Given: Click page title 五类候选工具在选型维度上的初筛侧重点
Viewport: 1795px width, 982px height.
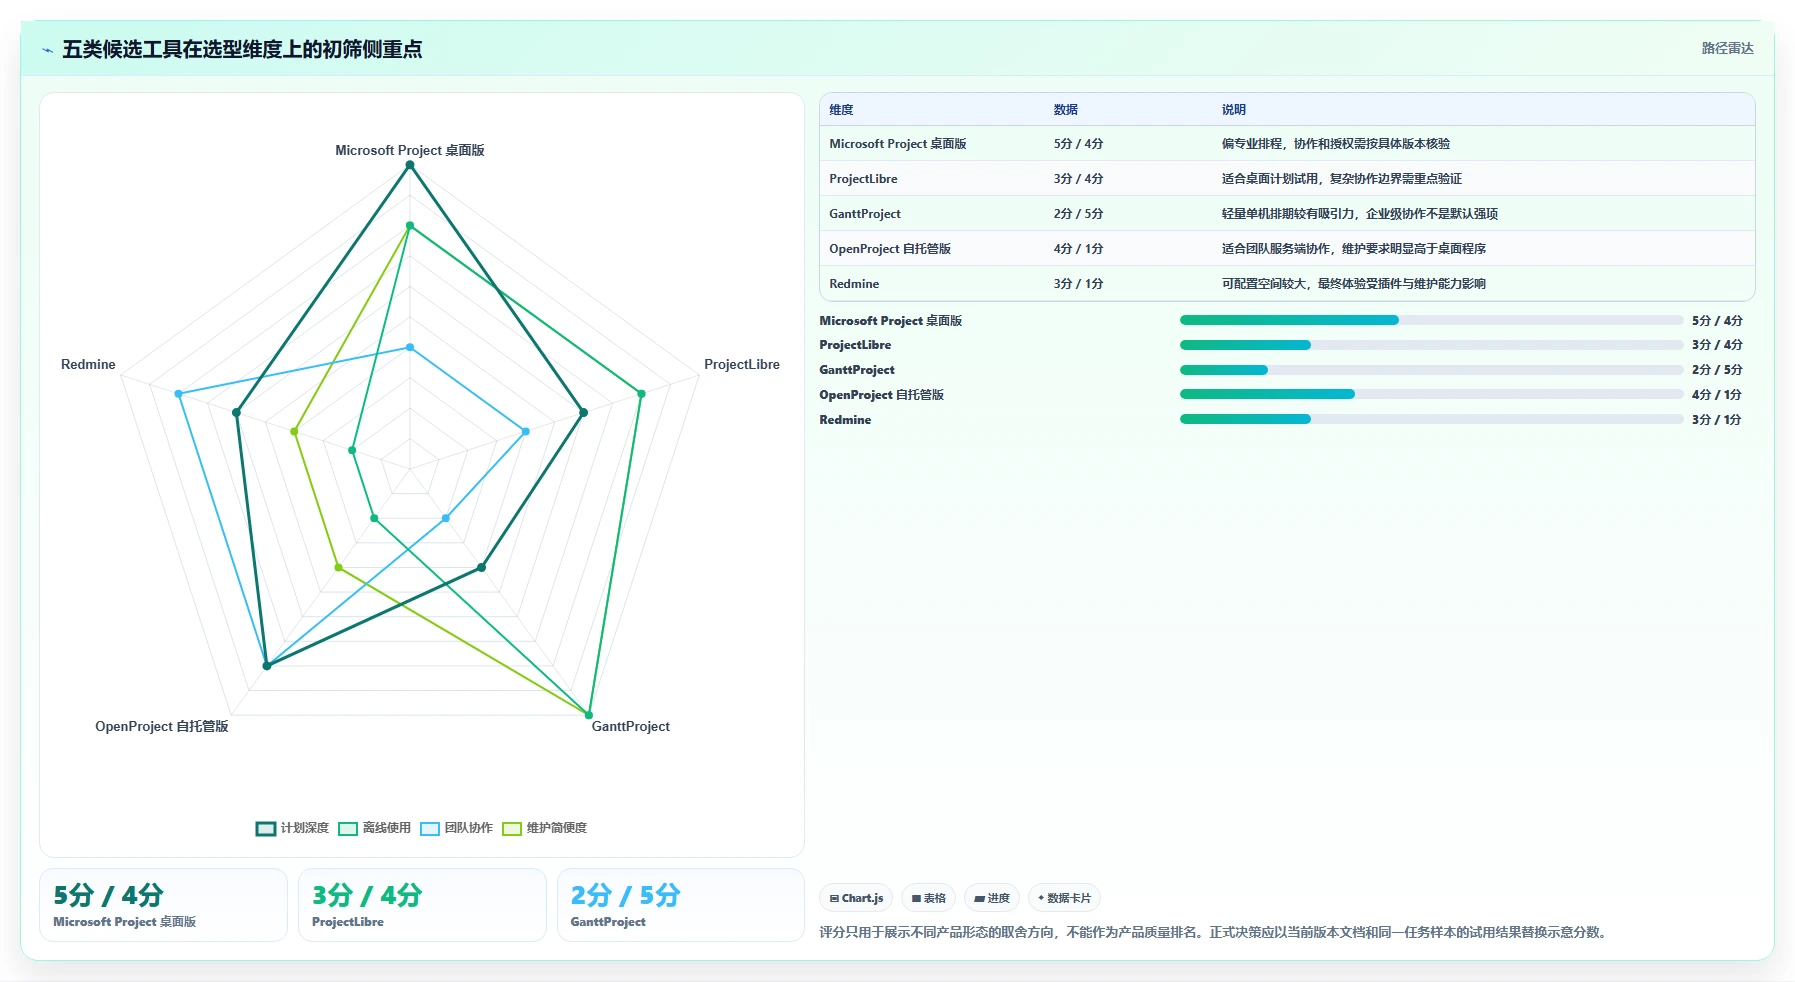Looking at the screenshot, I should pyautogui.click(x=242, y=49).
